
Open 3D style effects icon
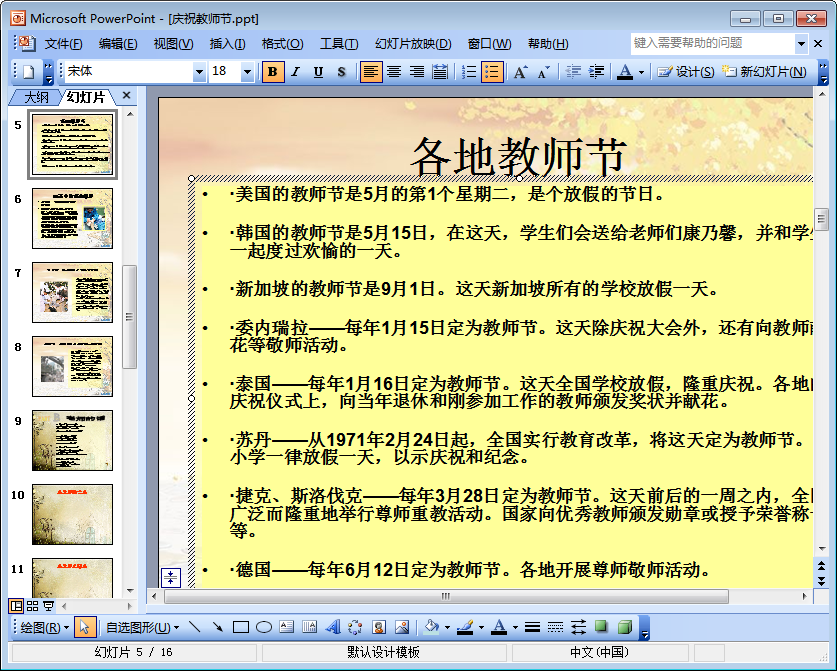tap(624, 628)
